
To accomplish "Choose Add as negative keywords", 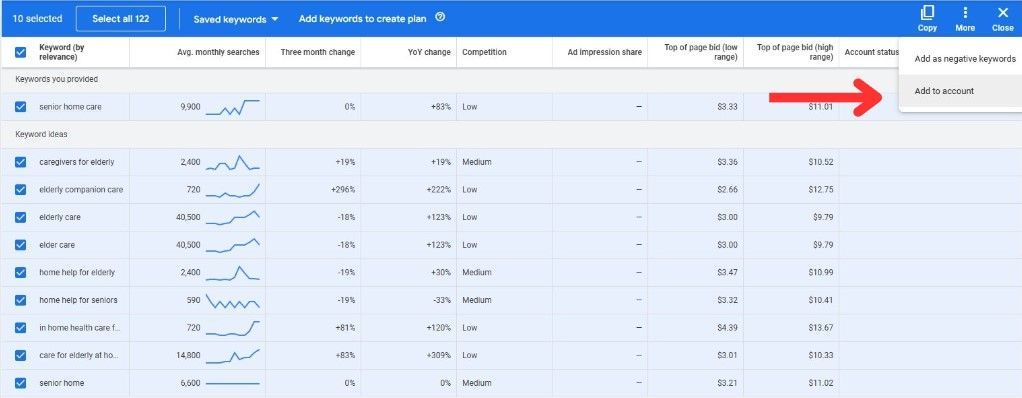I will (x=965, y=59).
